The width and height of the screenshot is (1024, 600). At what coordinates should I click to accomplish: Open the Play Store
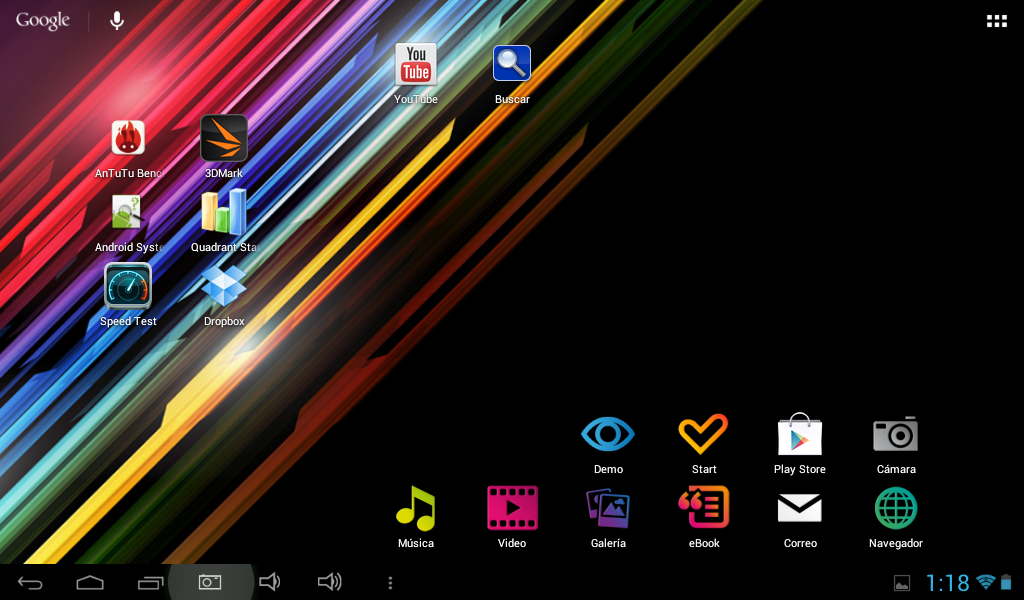point(799,436)
